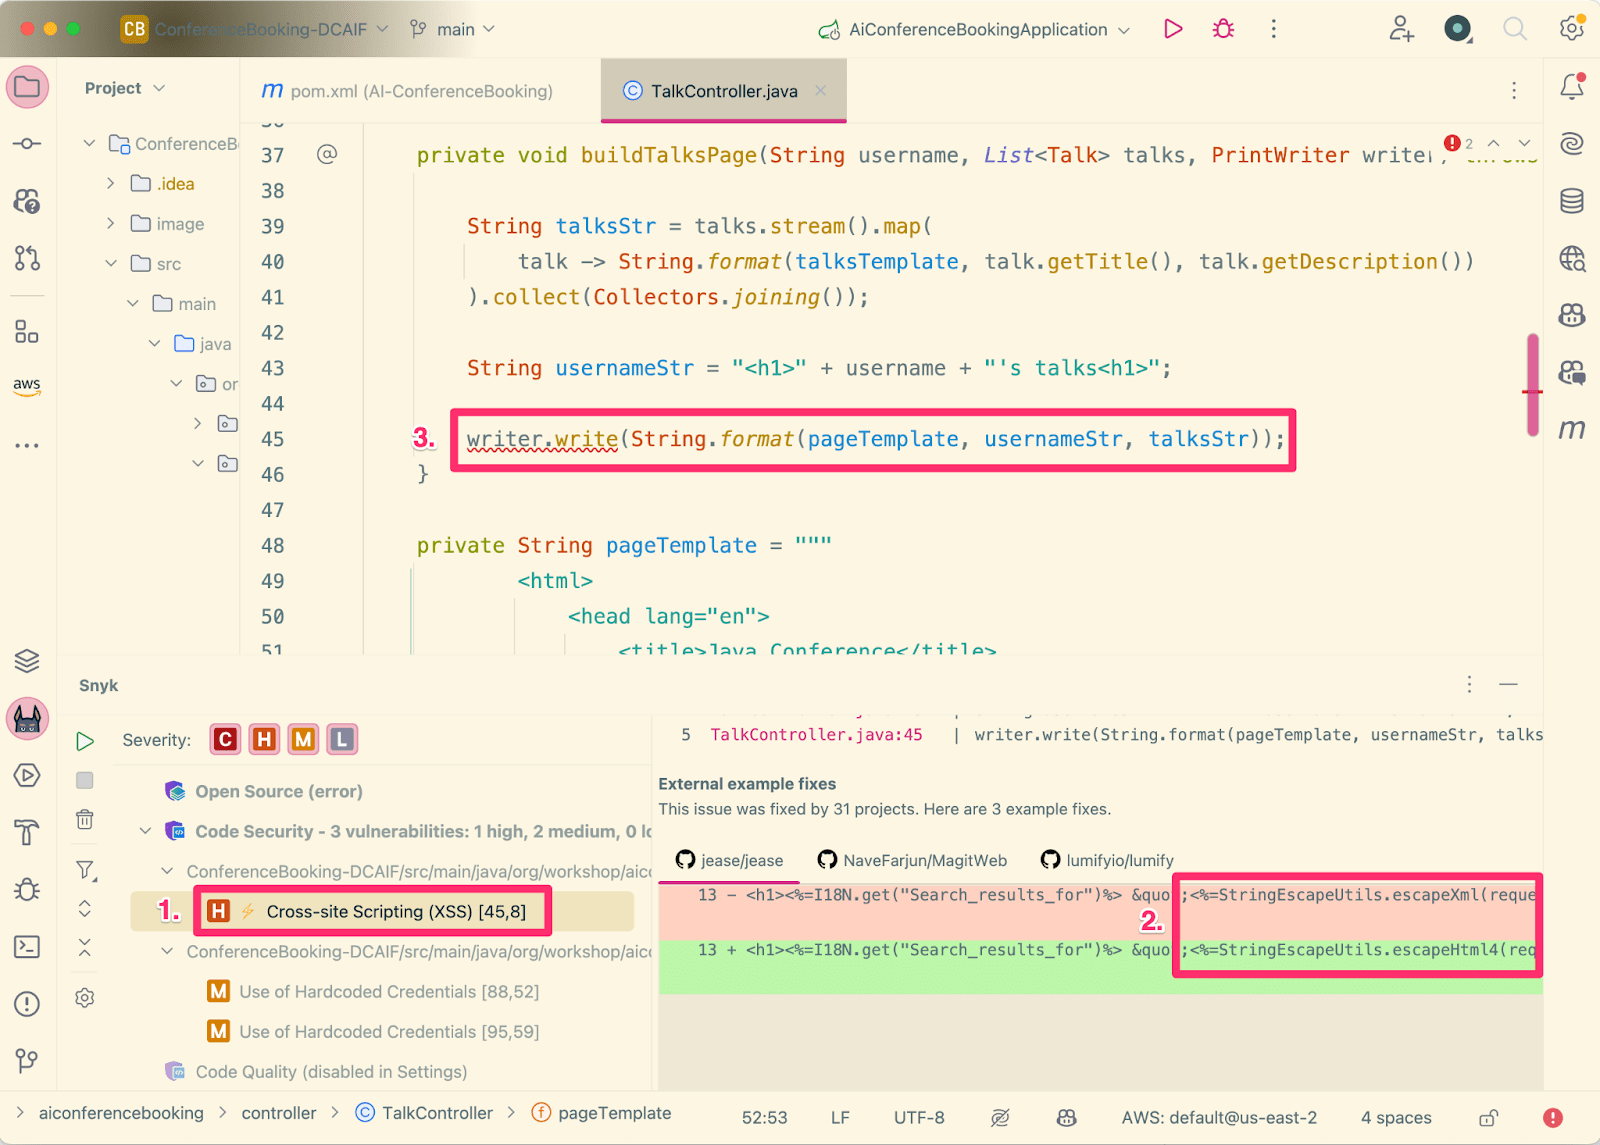
Task: Open Snyk settings gear icon
Action: tap(85, 998)
